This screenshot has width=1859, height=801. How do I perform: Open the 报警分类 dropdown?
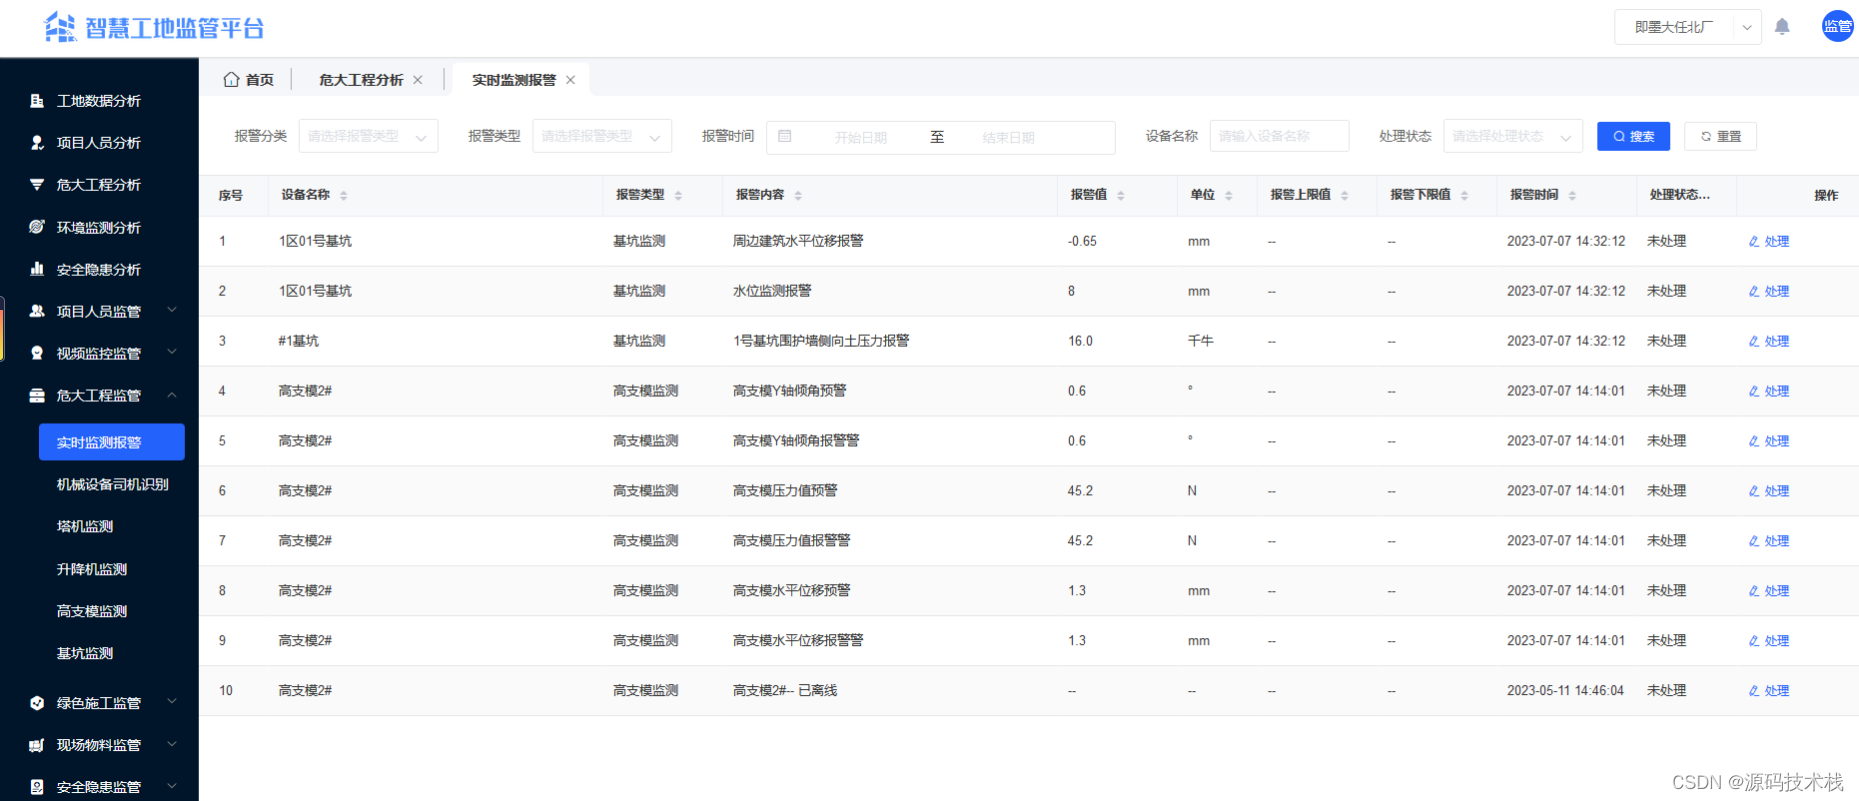(368, 136)
